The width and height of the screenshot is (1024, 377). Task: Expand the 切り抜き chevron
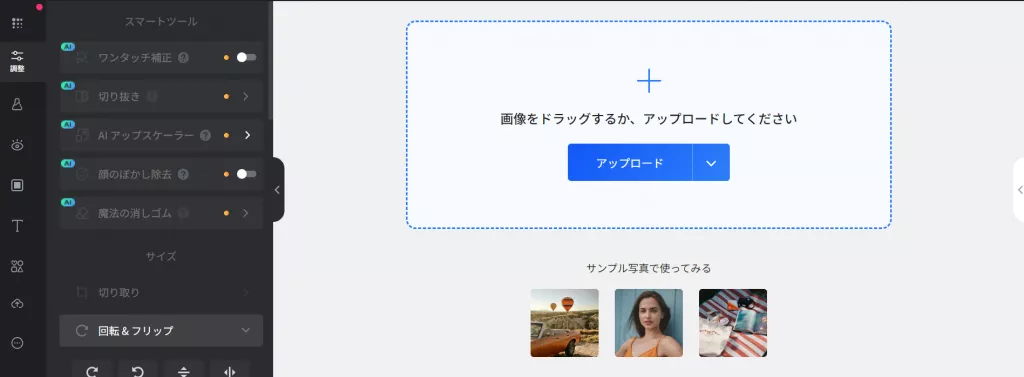[246, 96]
